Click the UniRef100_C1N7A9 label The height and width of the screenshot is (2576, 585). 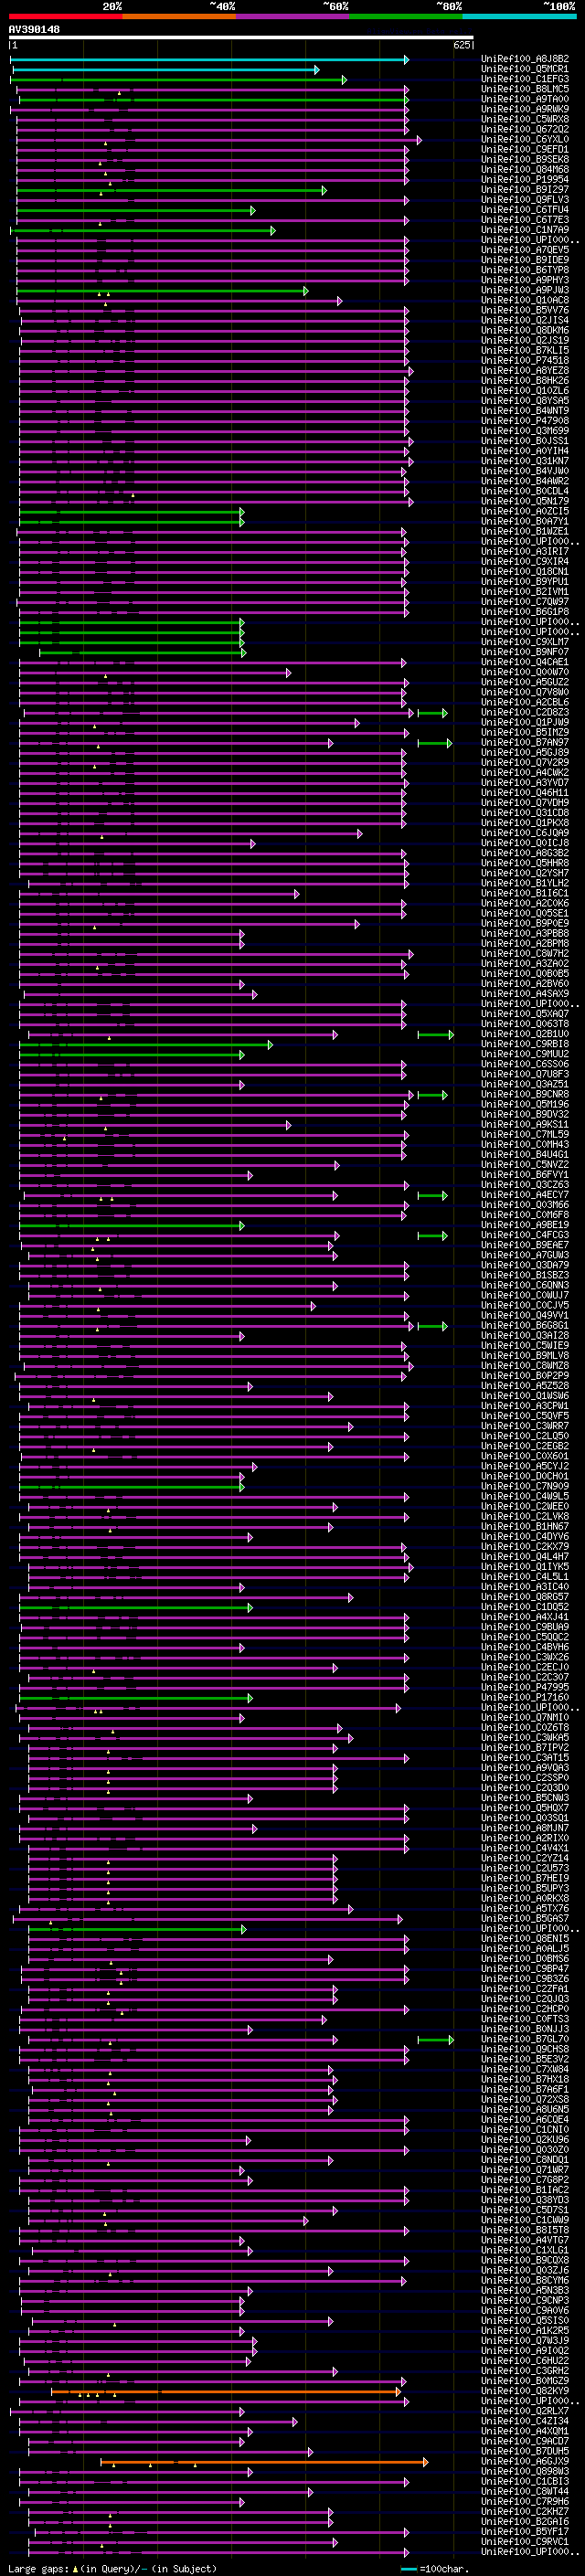[525, 230]
